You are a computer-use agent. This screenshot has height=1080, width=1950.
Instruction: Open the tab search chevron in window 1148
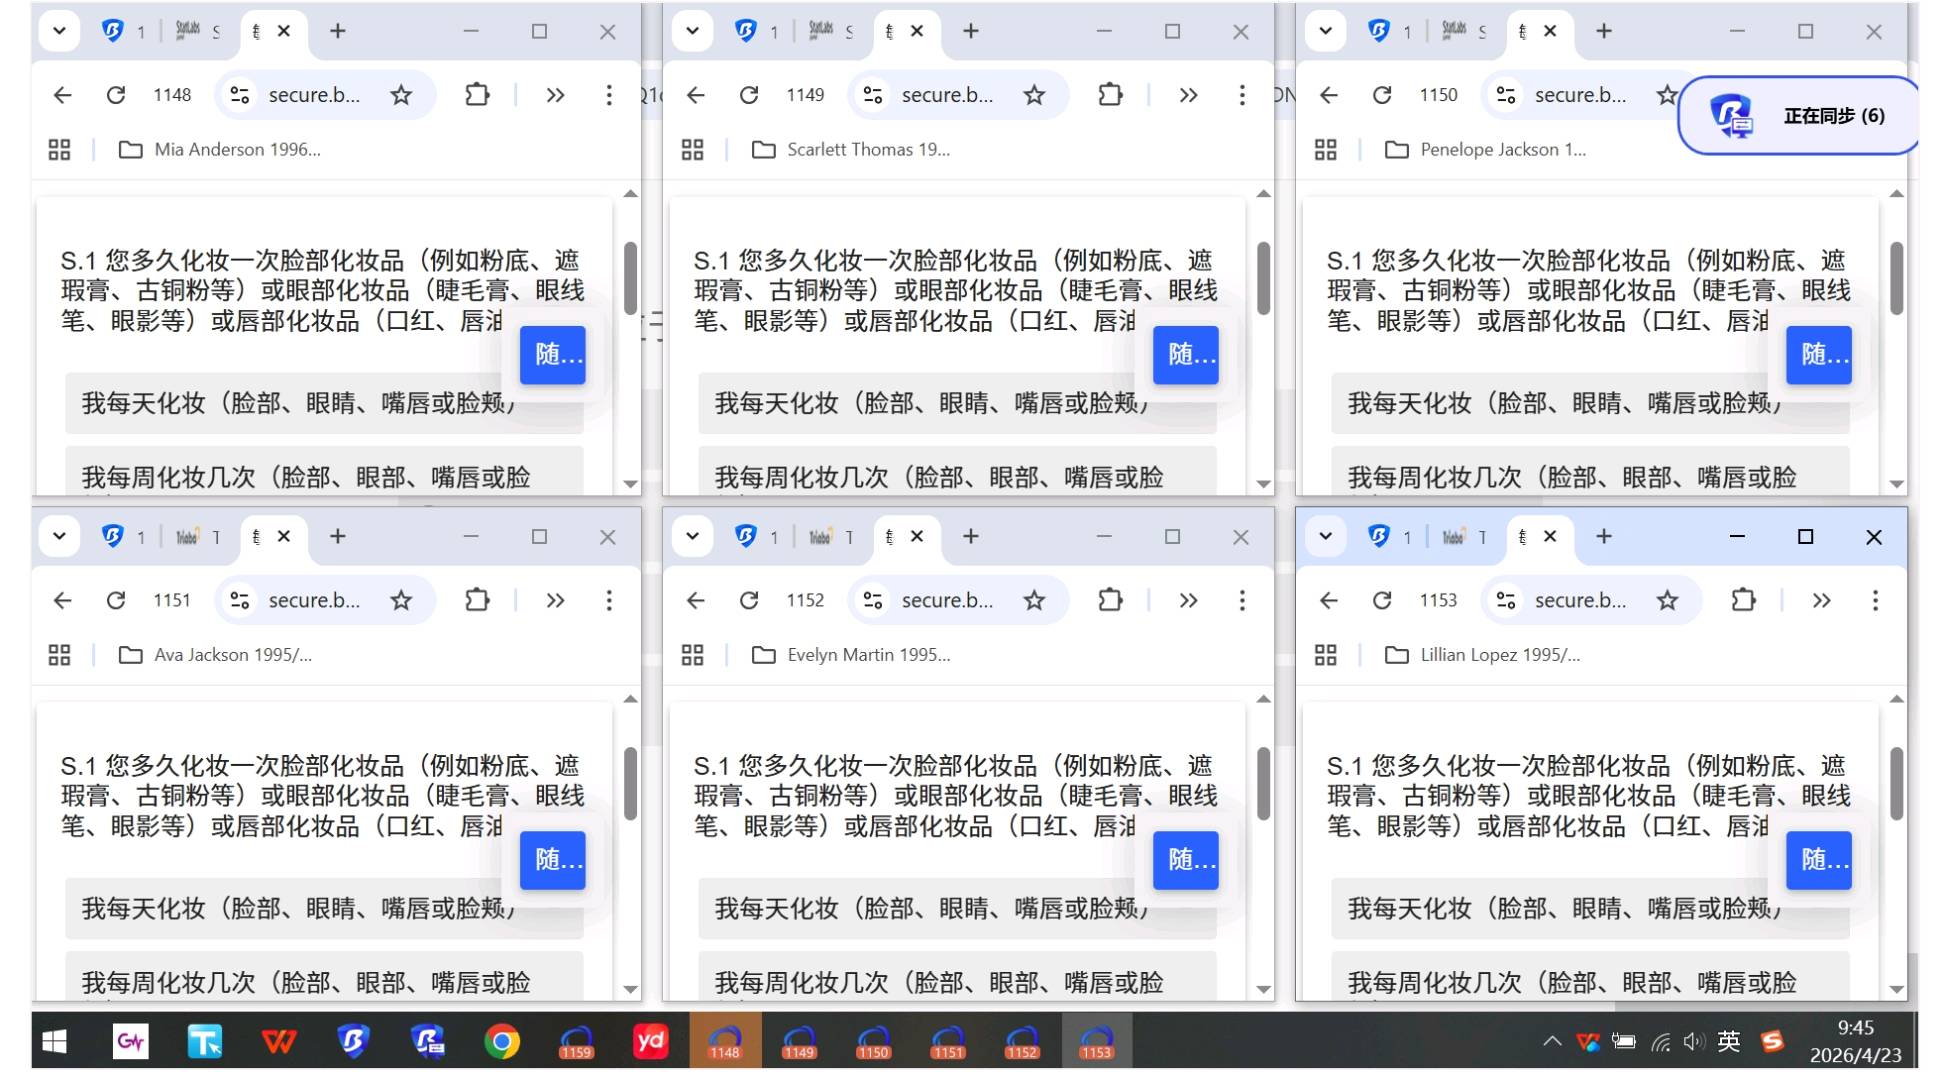pos(59,31)
